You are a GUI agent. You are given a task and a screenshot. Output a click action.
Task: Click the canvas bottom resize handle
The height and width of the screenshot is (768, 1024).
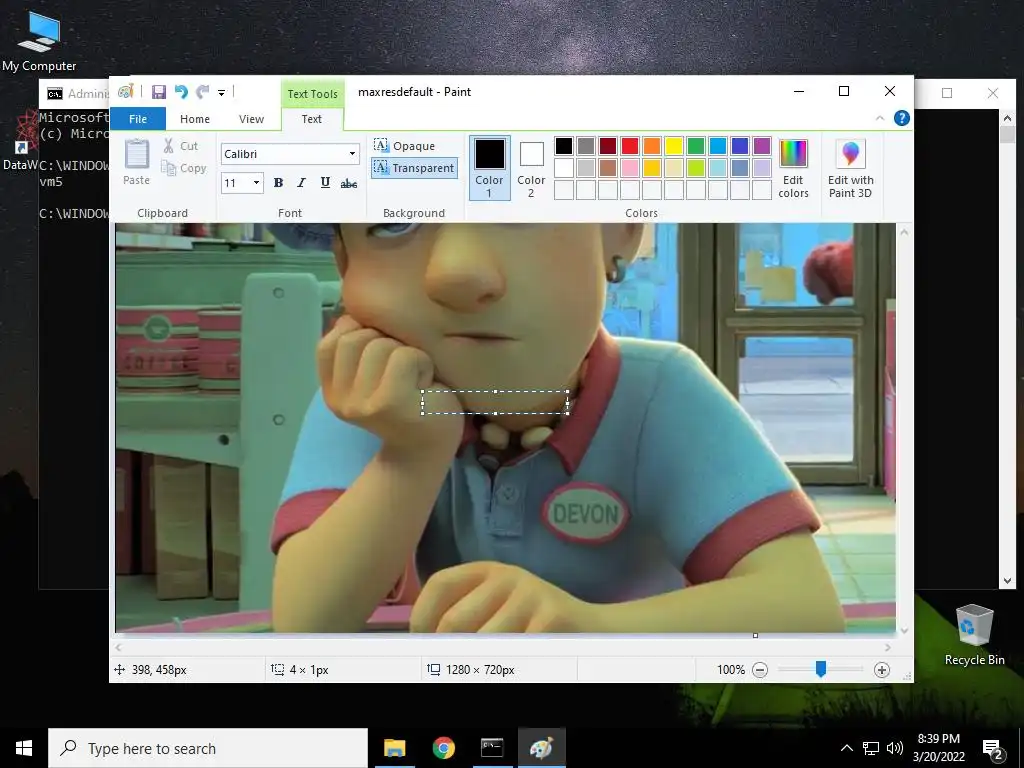756,635
